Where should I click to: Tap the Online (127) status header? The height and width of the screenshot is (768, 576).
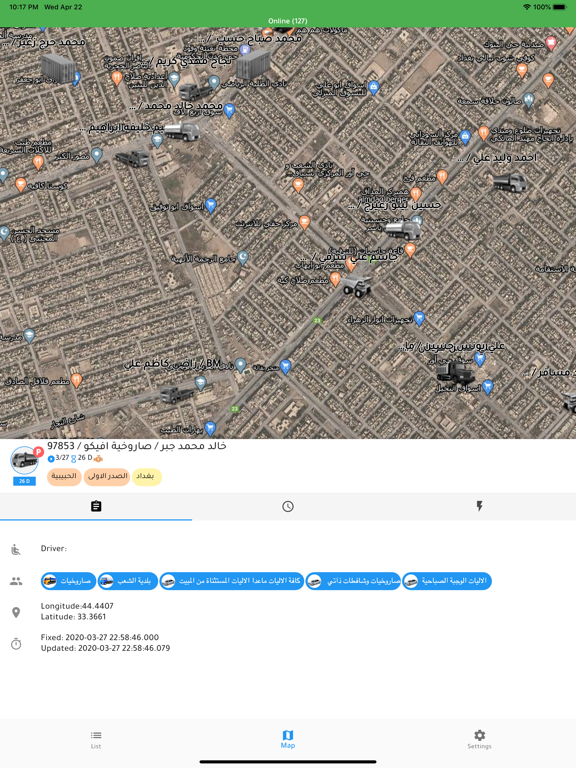(288, 21)
